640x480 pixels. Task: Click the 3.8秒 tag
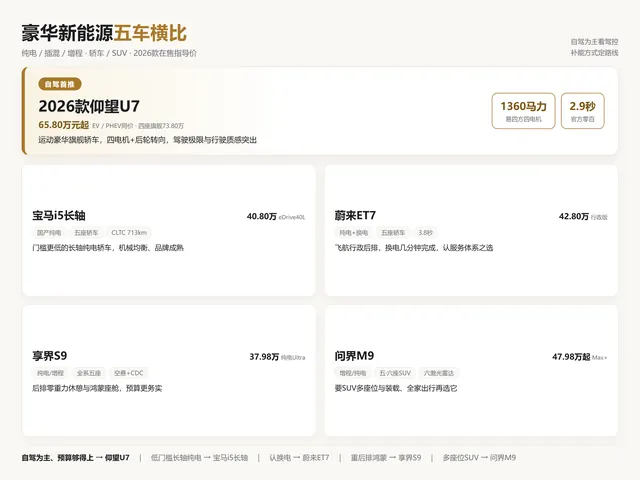[x=425, y=233]
